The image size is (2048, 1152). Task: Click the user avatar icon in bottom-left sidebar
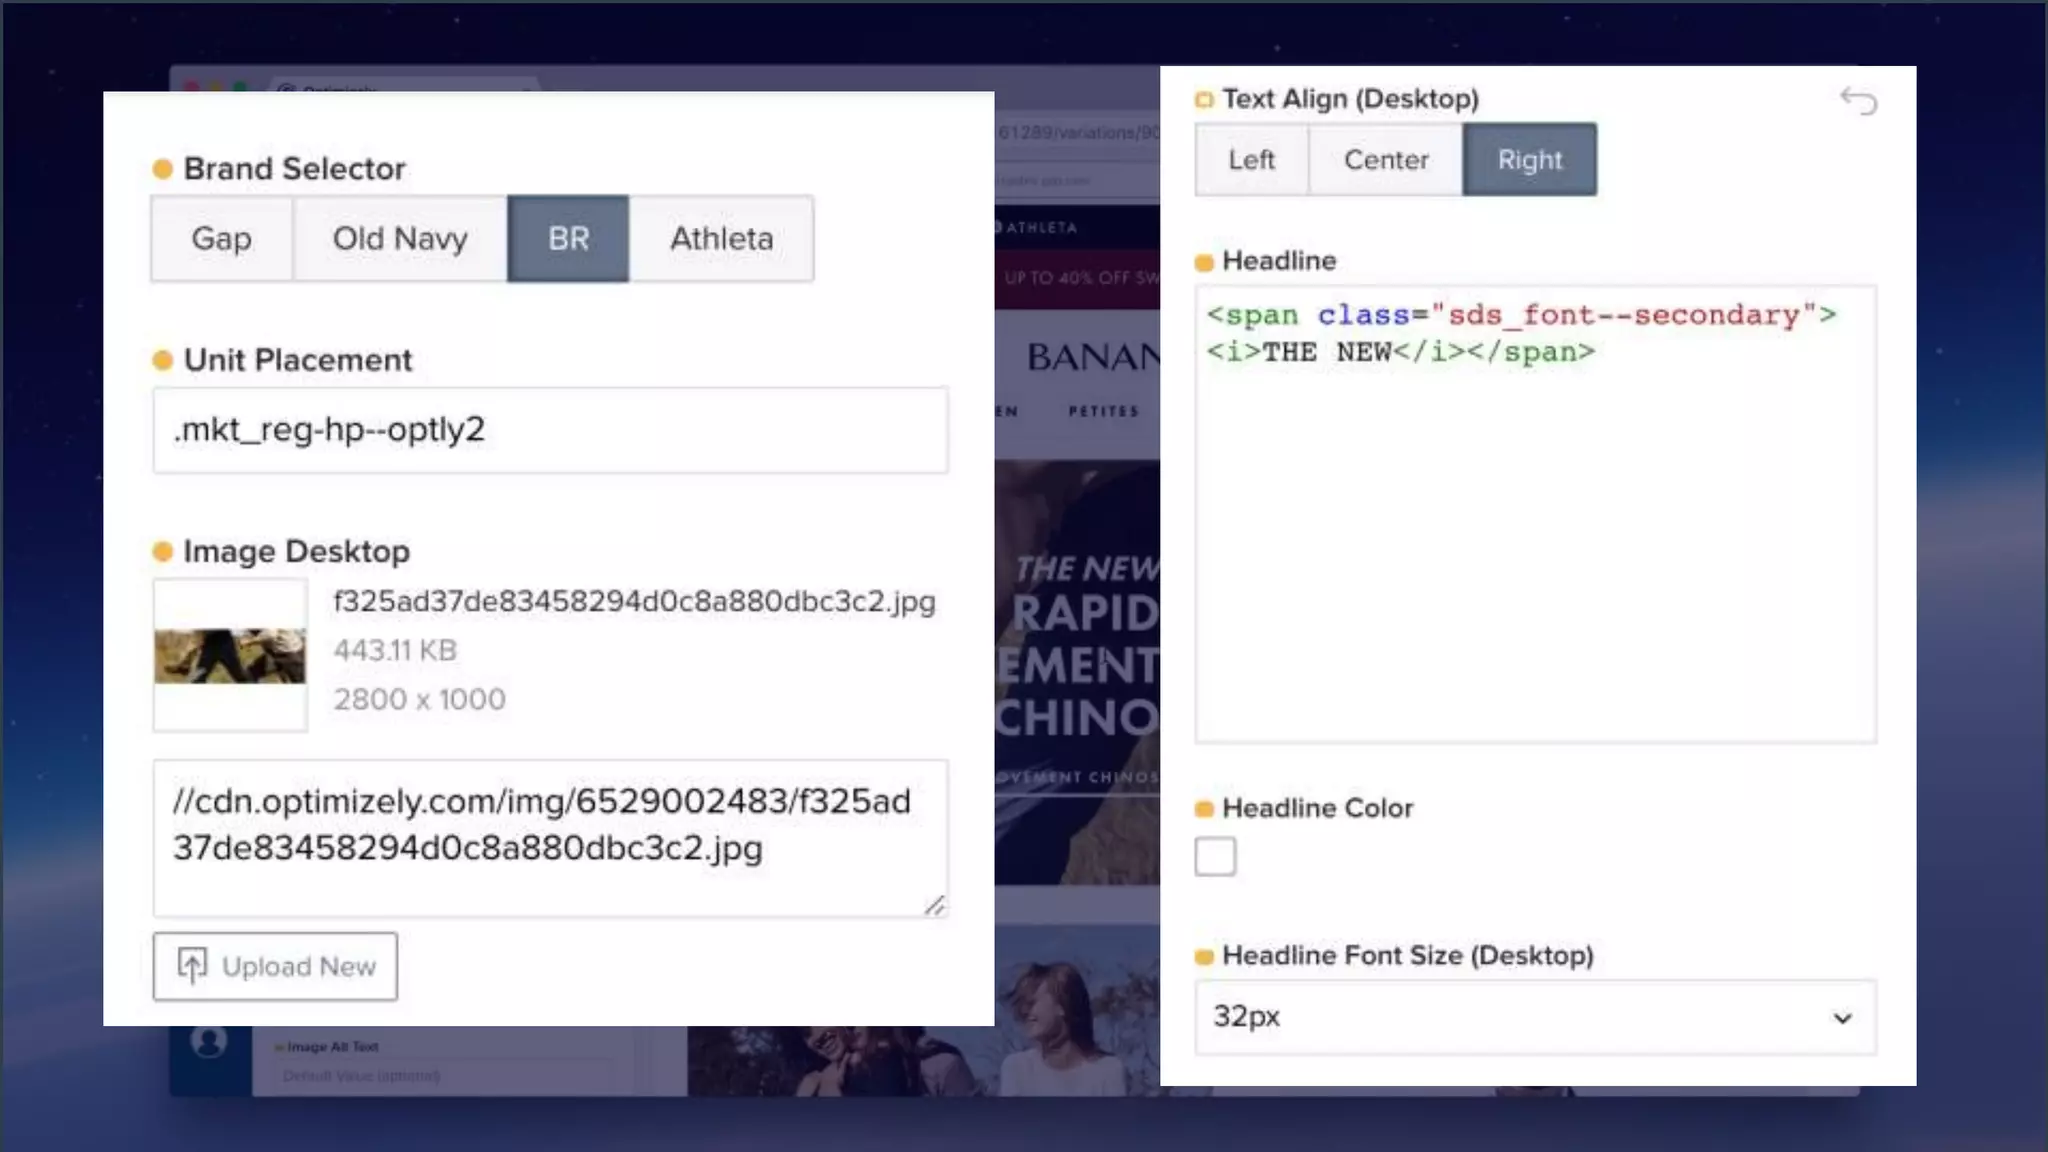[209, 1041]
